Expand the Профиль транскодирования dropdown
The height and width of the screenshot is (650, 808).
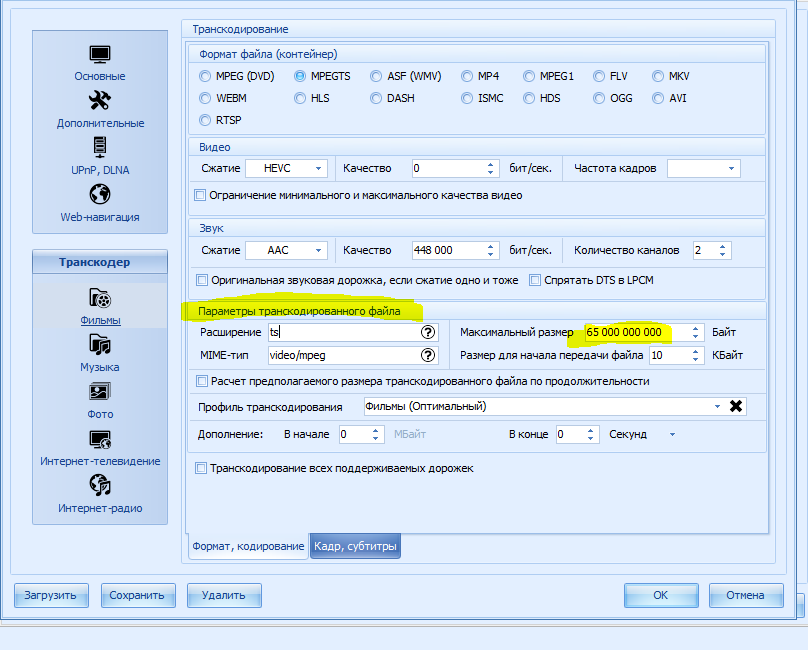tap(717, 406)
